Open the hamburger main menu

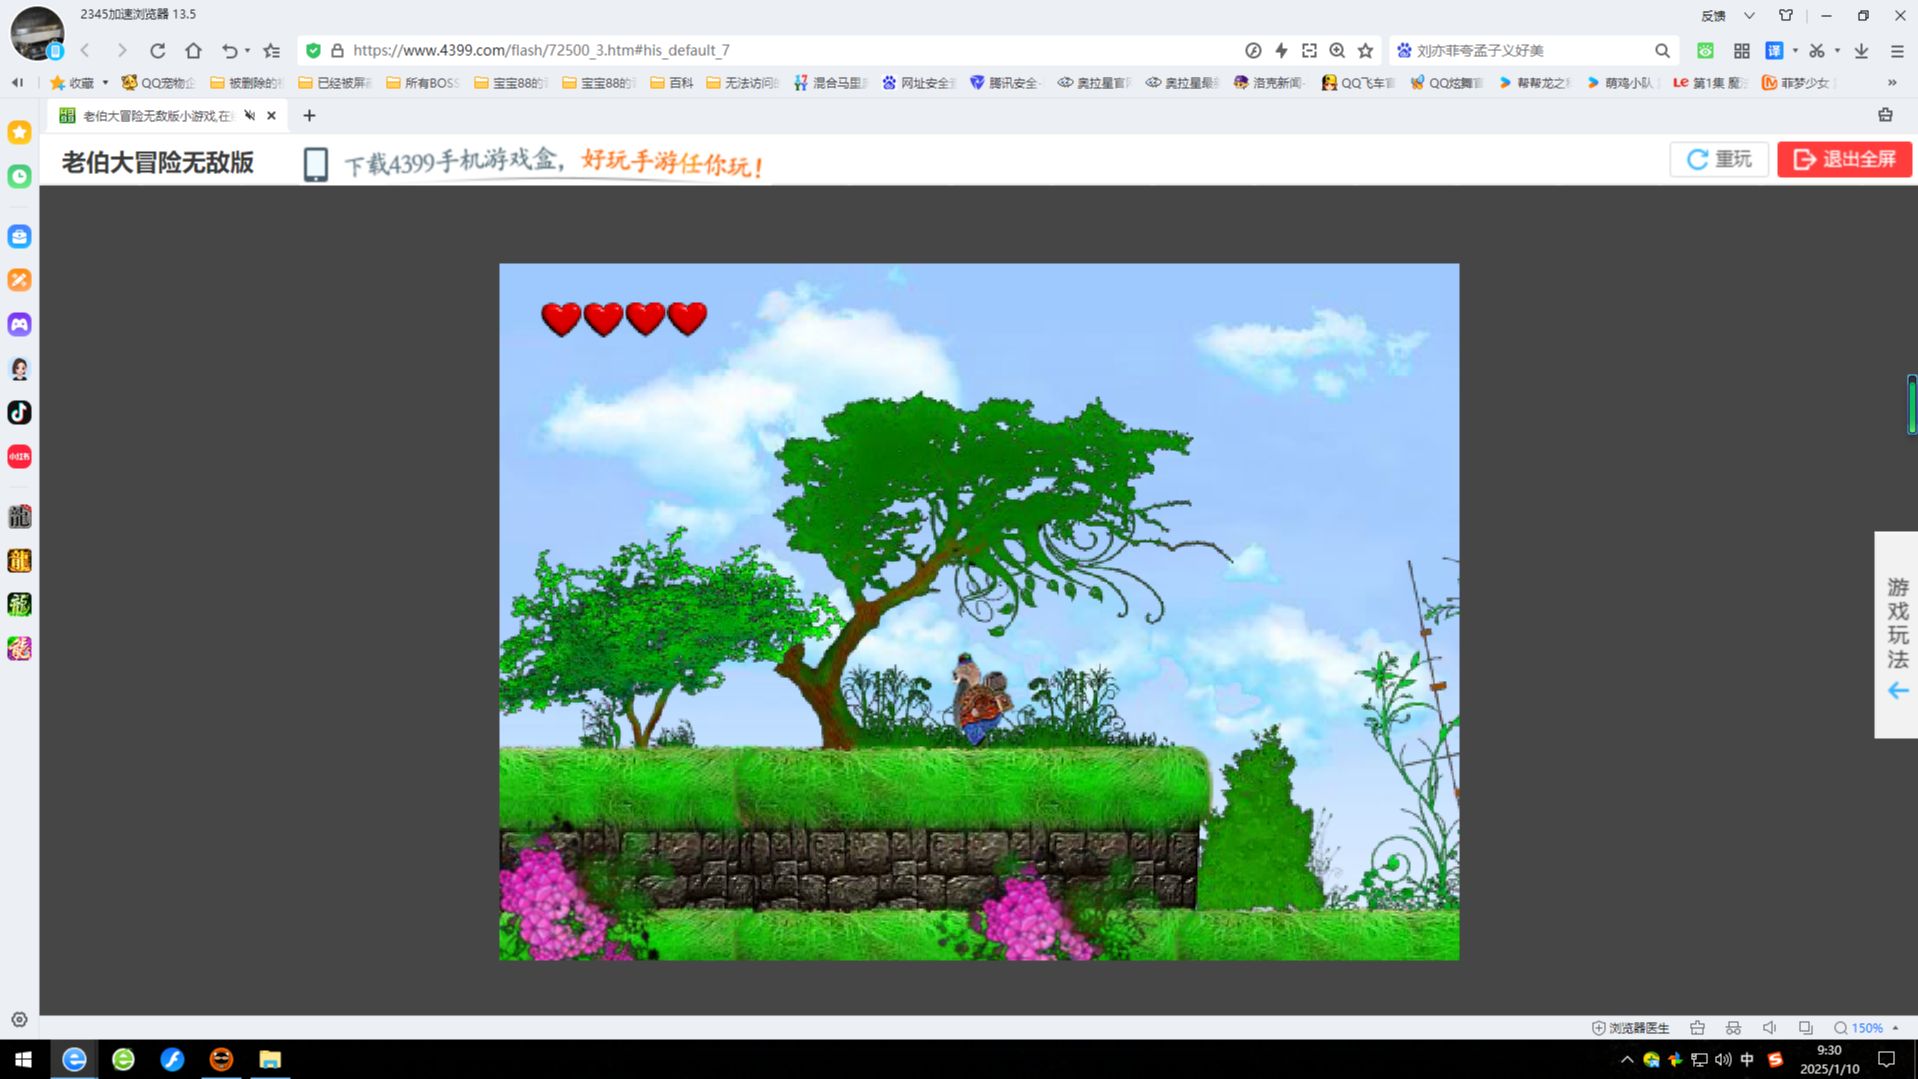coord(1897,50)
